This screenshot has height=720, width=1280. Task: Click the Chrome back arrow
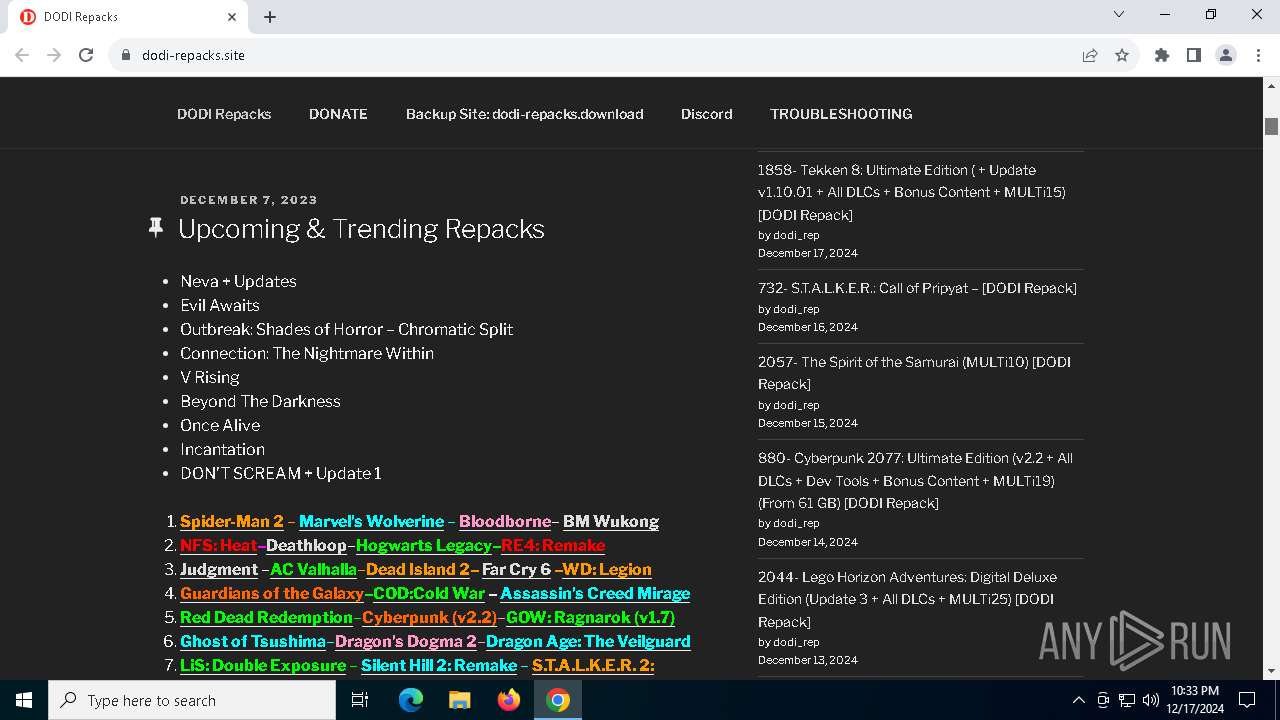point(22,55)
